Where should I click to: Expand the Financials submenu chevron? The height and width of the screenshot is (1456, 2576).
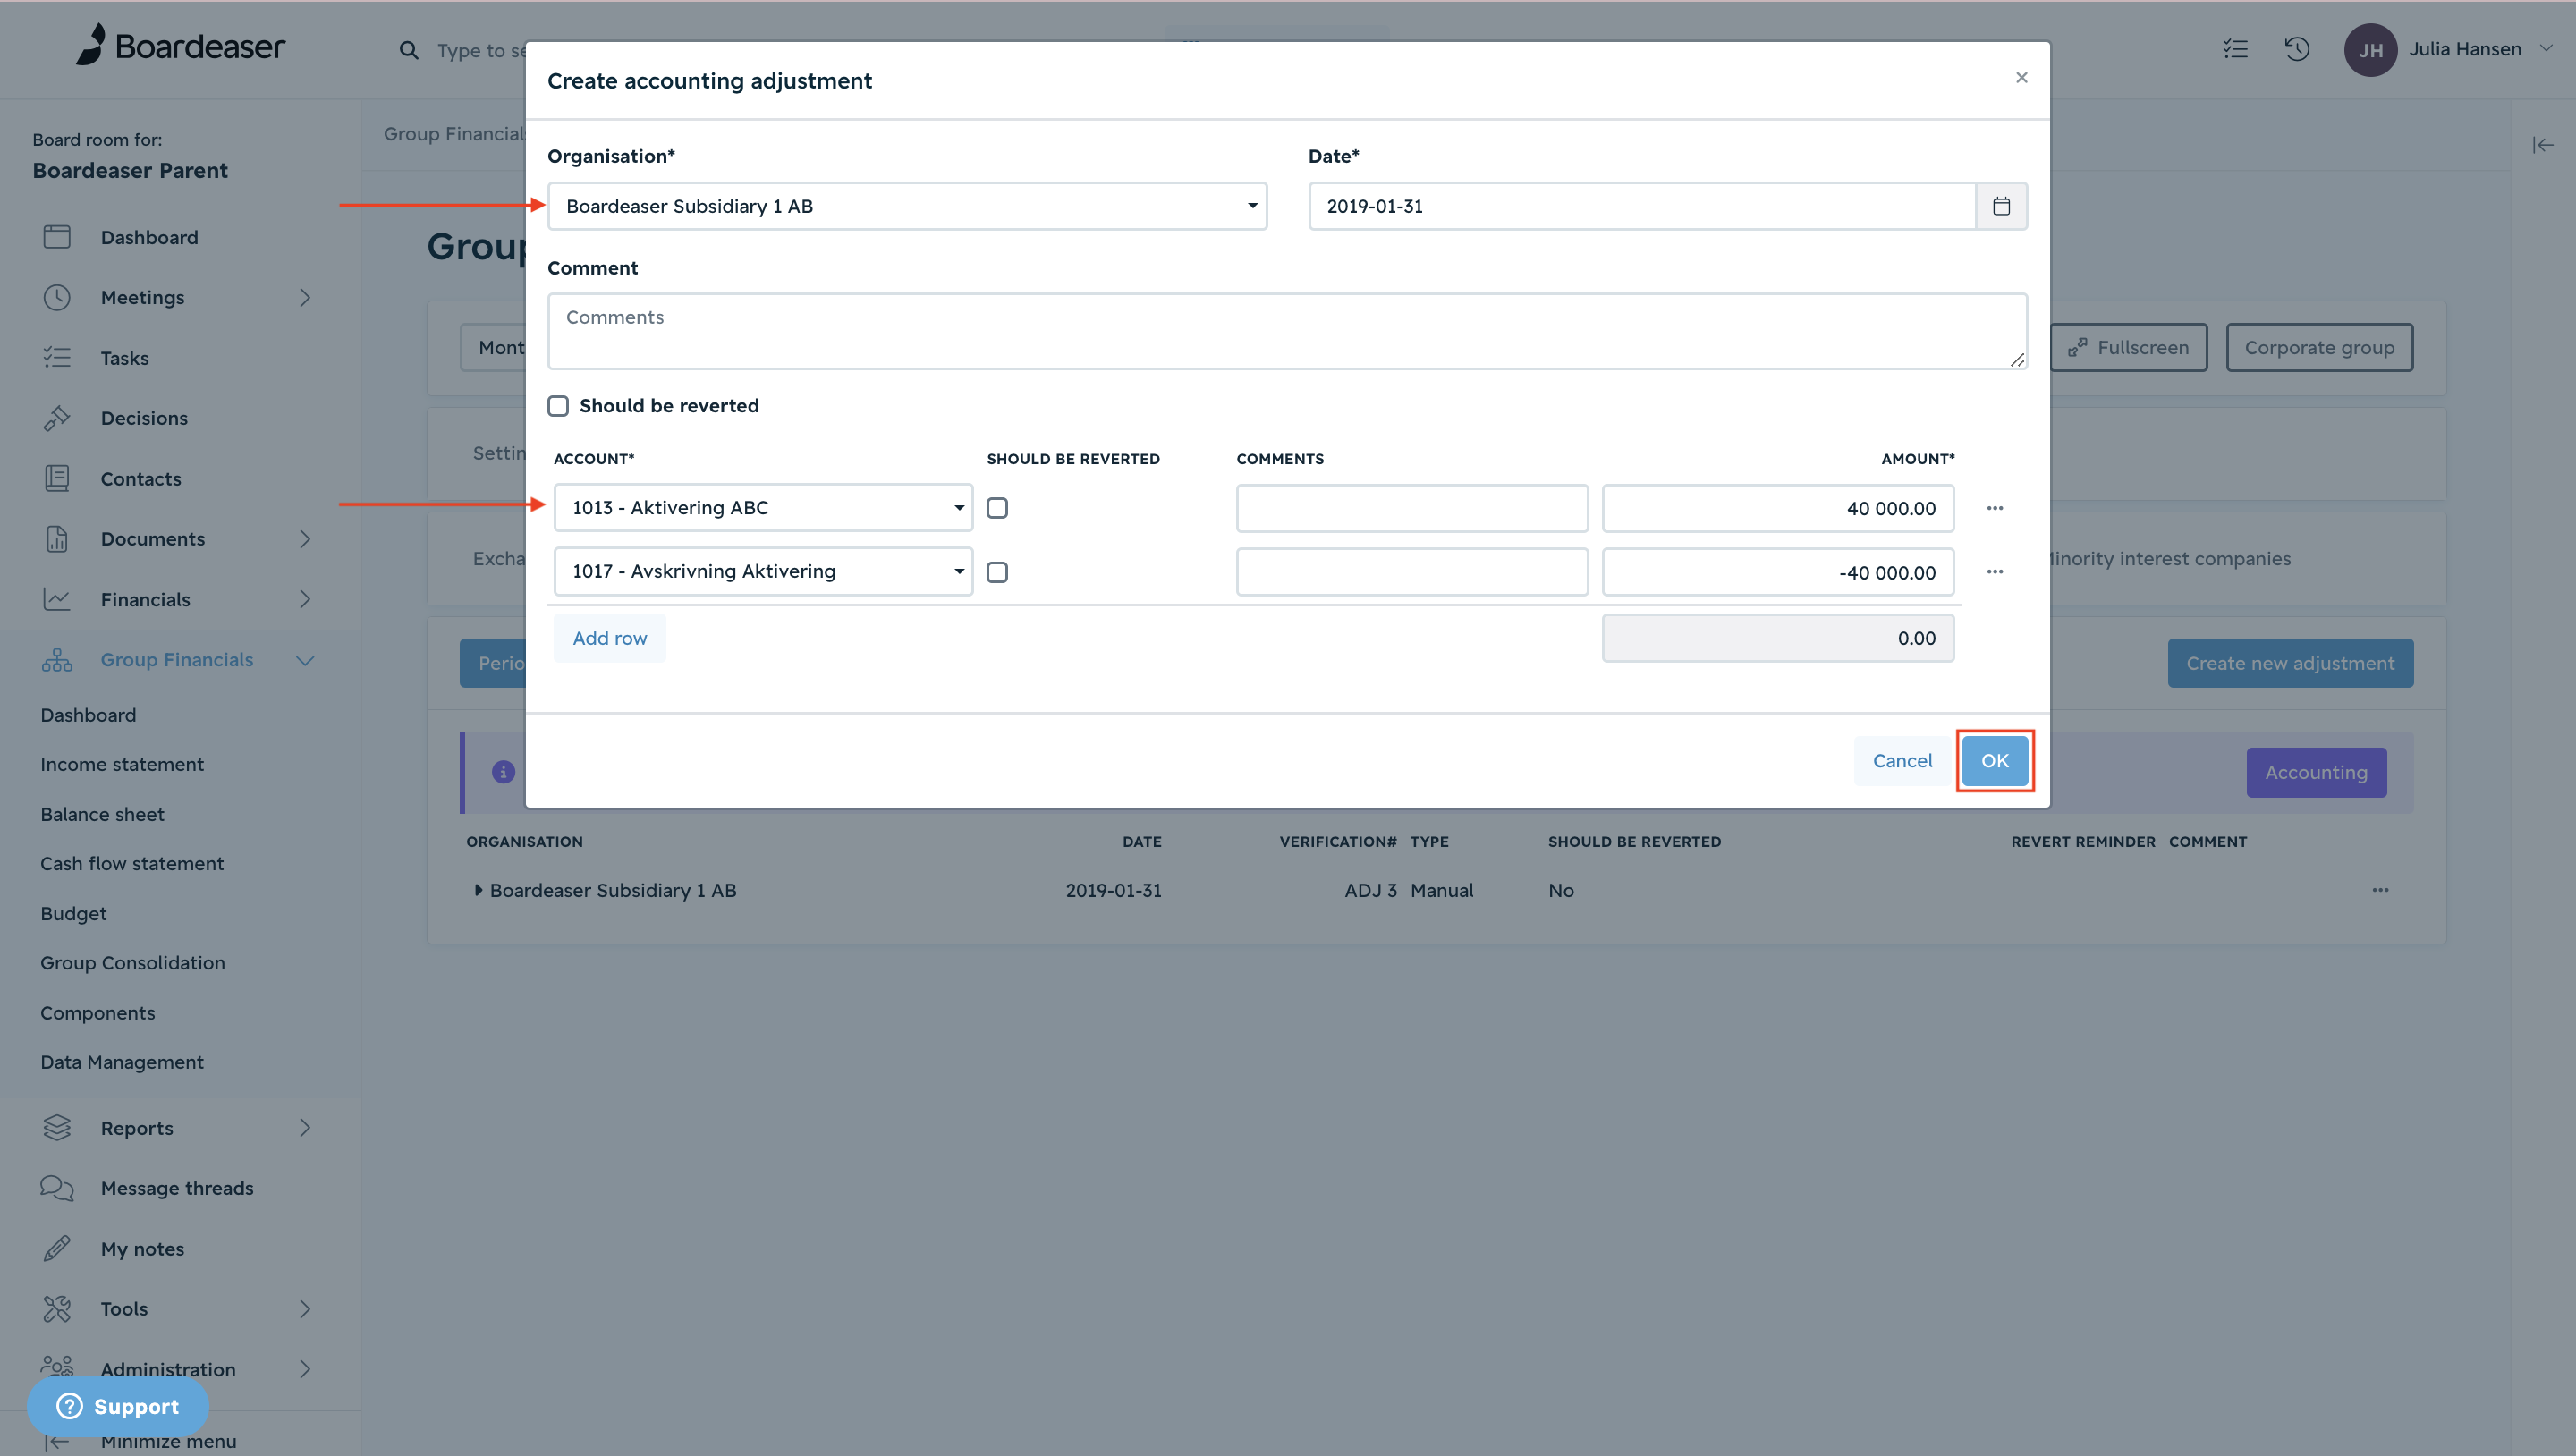(x=305, y=599)
